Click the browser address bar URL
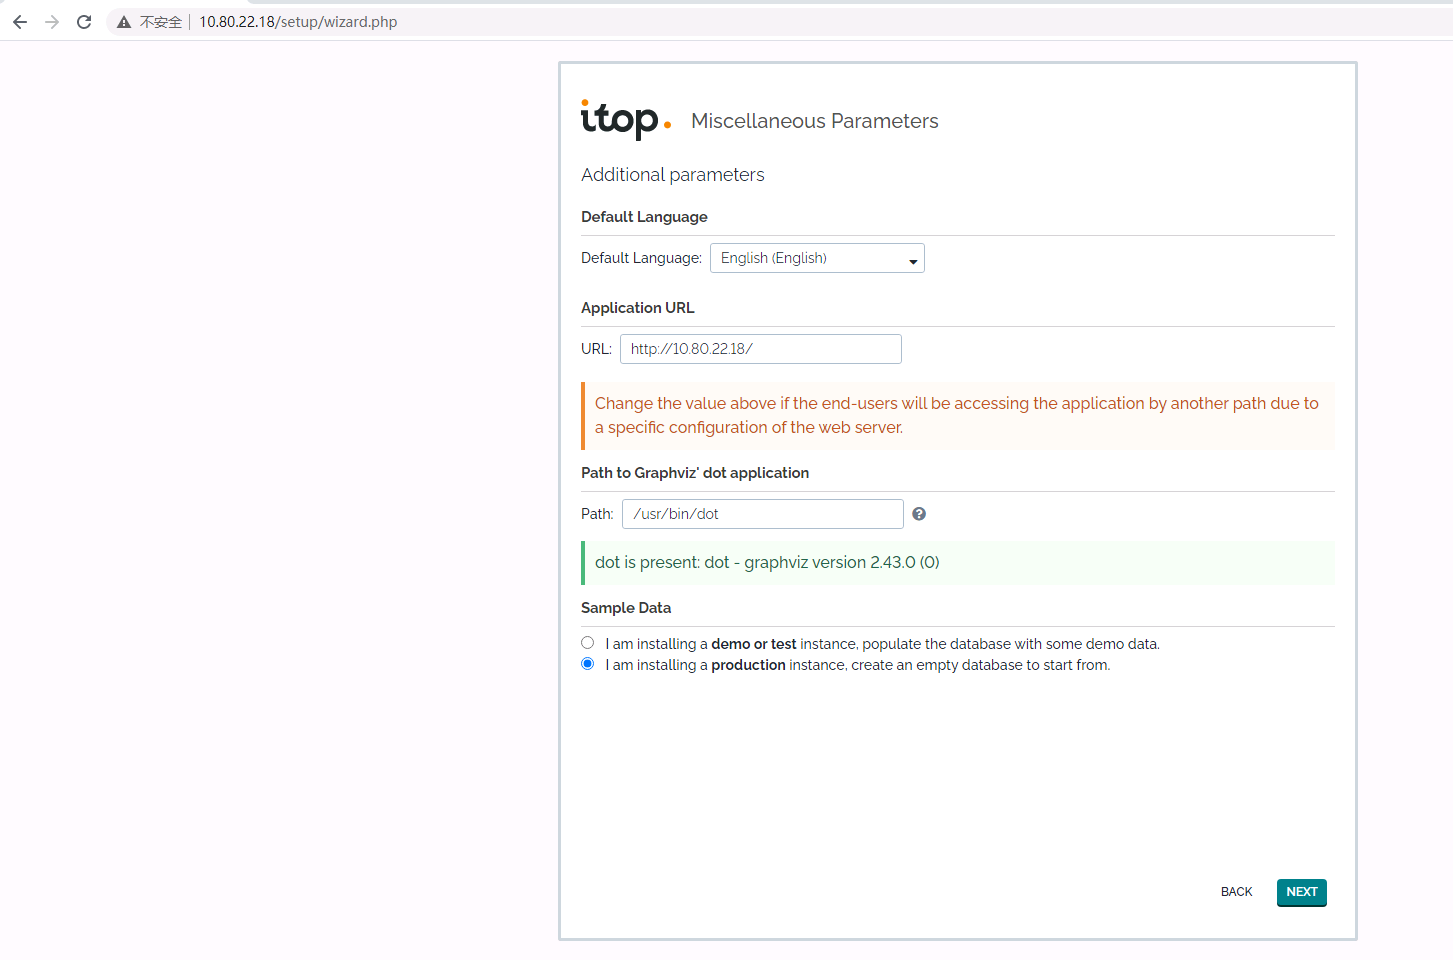 298,22
